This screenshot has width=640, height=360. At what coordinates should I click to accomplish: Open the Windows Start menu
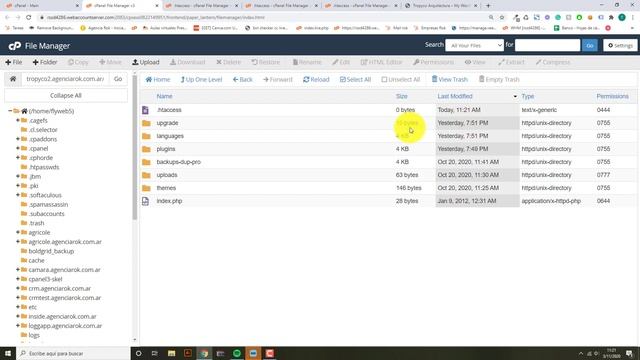click(8, 353)
